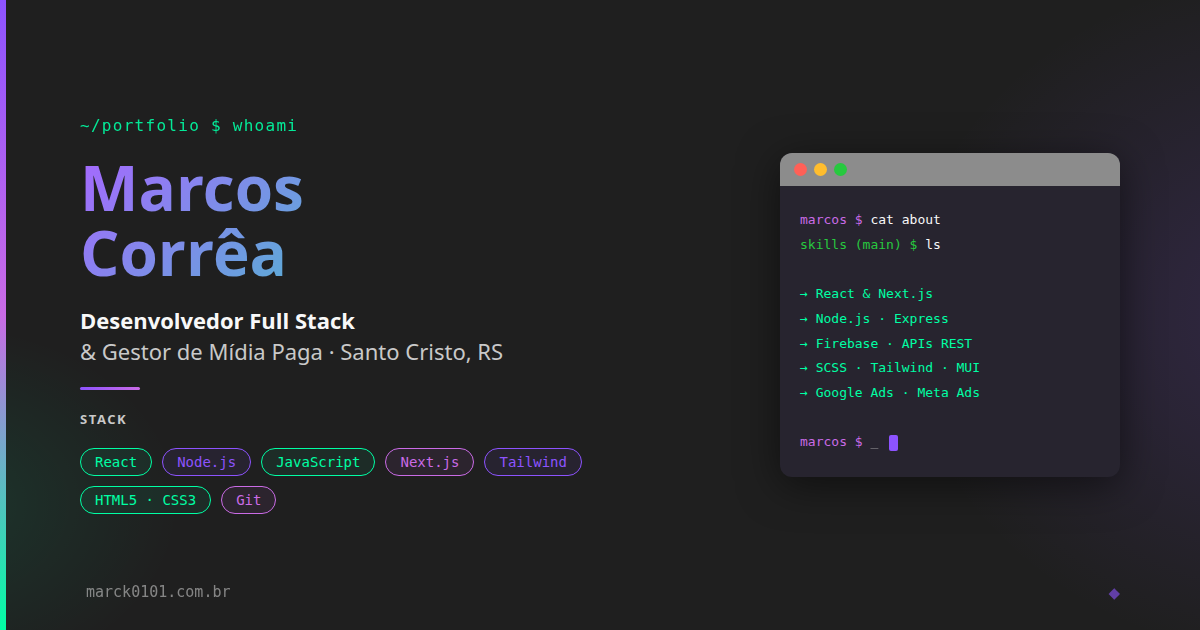Screen dimensions: 1200x630
Task: Click the "→ Node.js · Express" terminal line
Action: click(x=874, y=319)
